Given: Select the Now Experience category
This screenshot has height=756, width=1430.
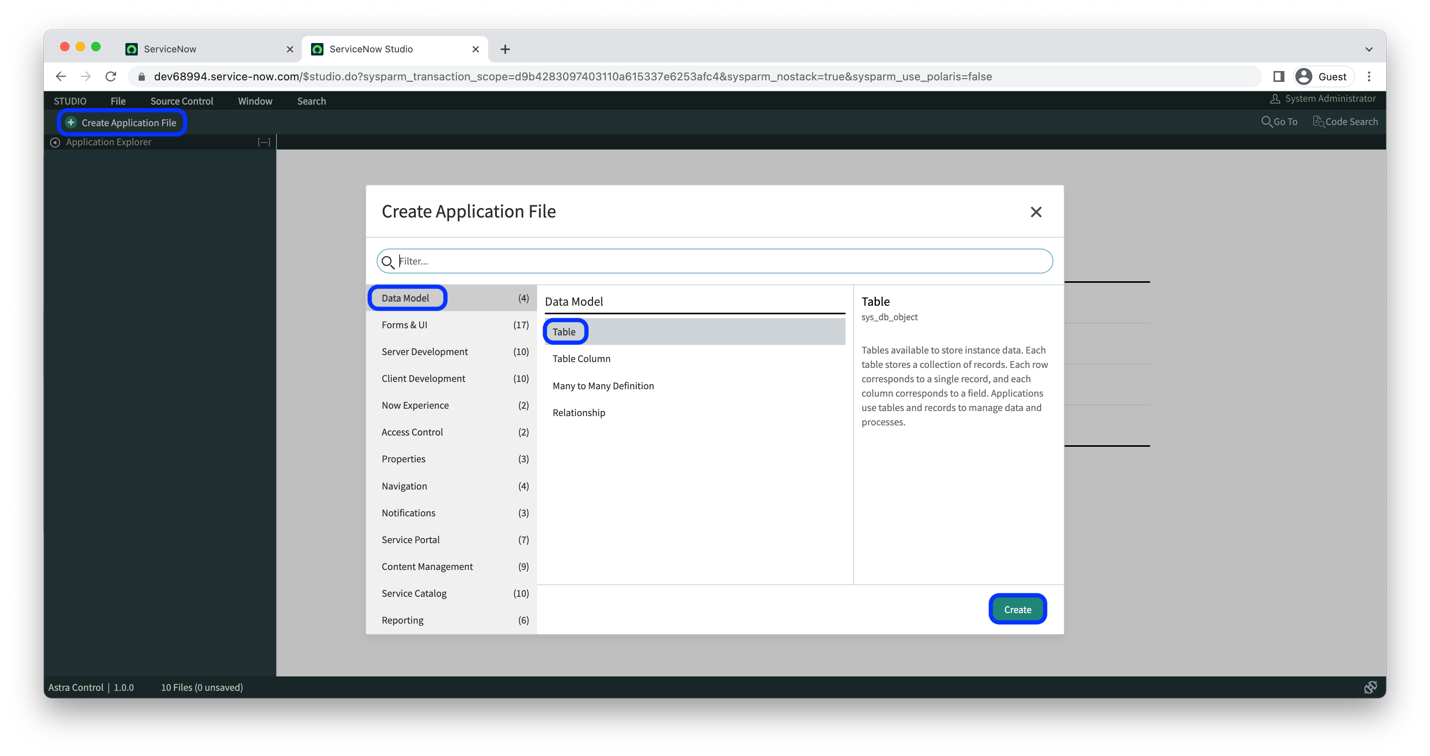Looking at the screenshot, I should tap(452, 406).
